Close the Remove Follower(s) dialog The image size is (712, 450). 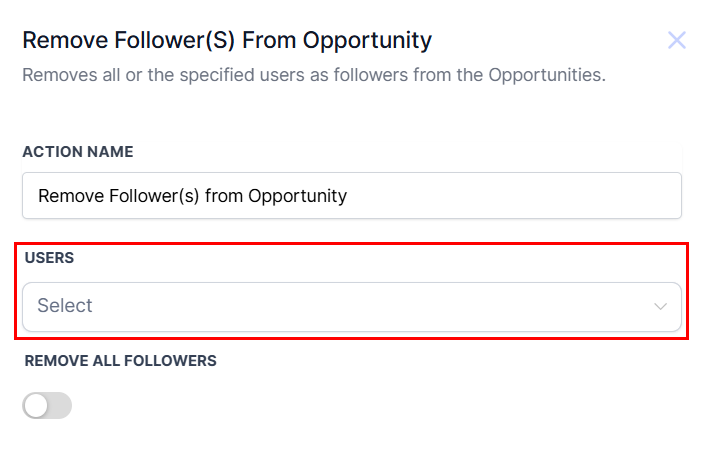click(677, 41)
